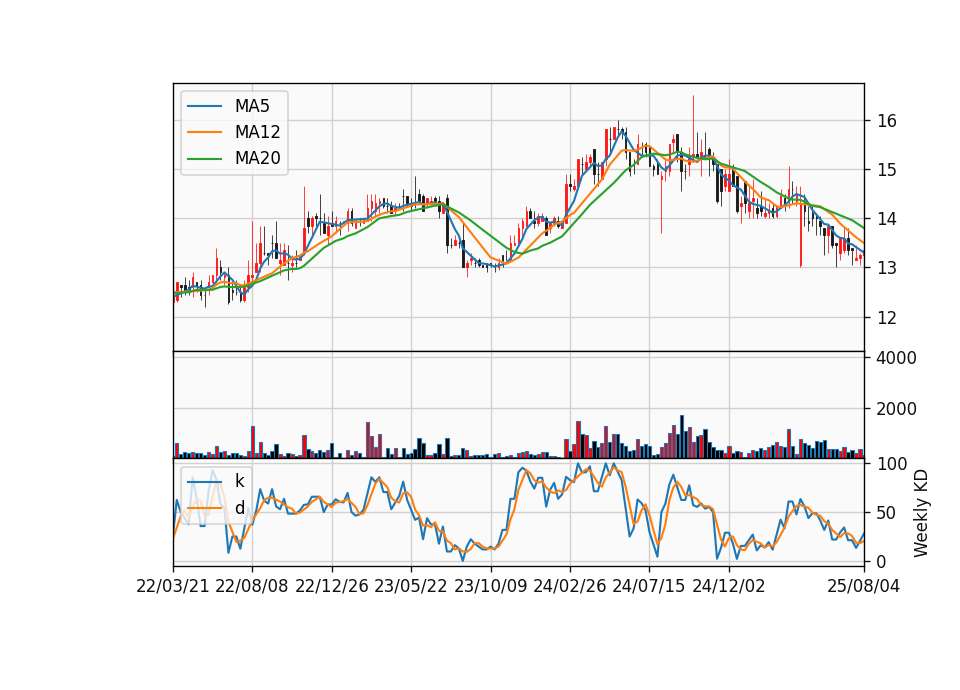The image size is (960, 690).
Task: Click the 23/10/09 date tick label
Action: [x=490, y=586]
